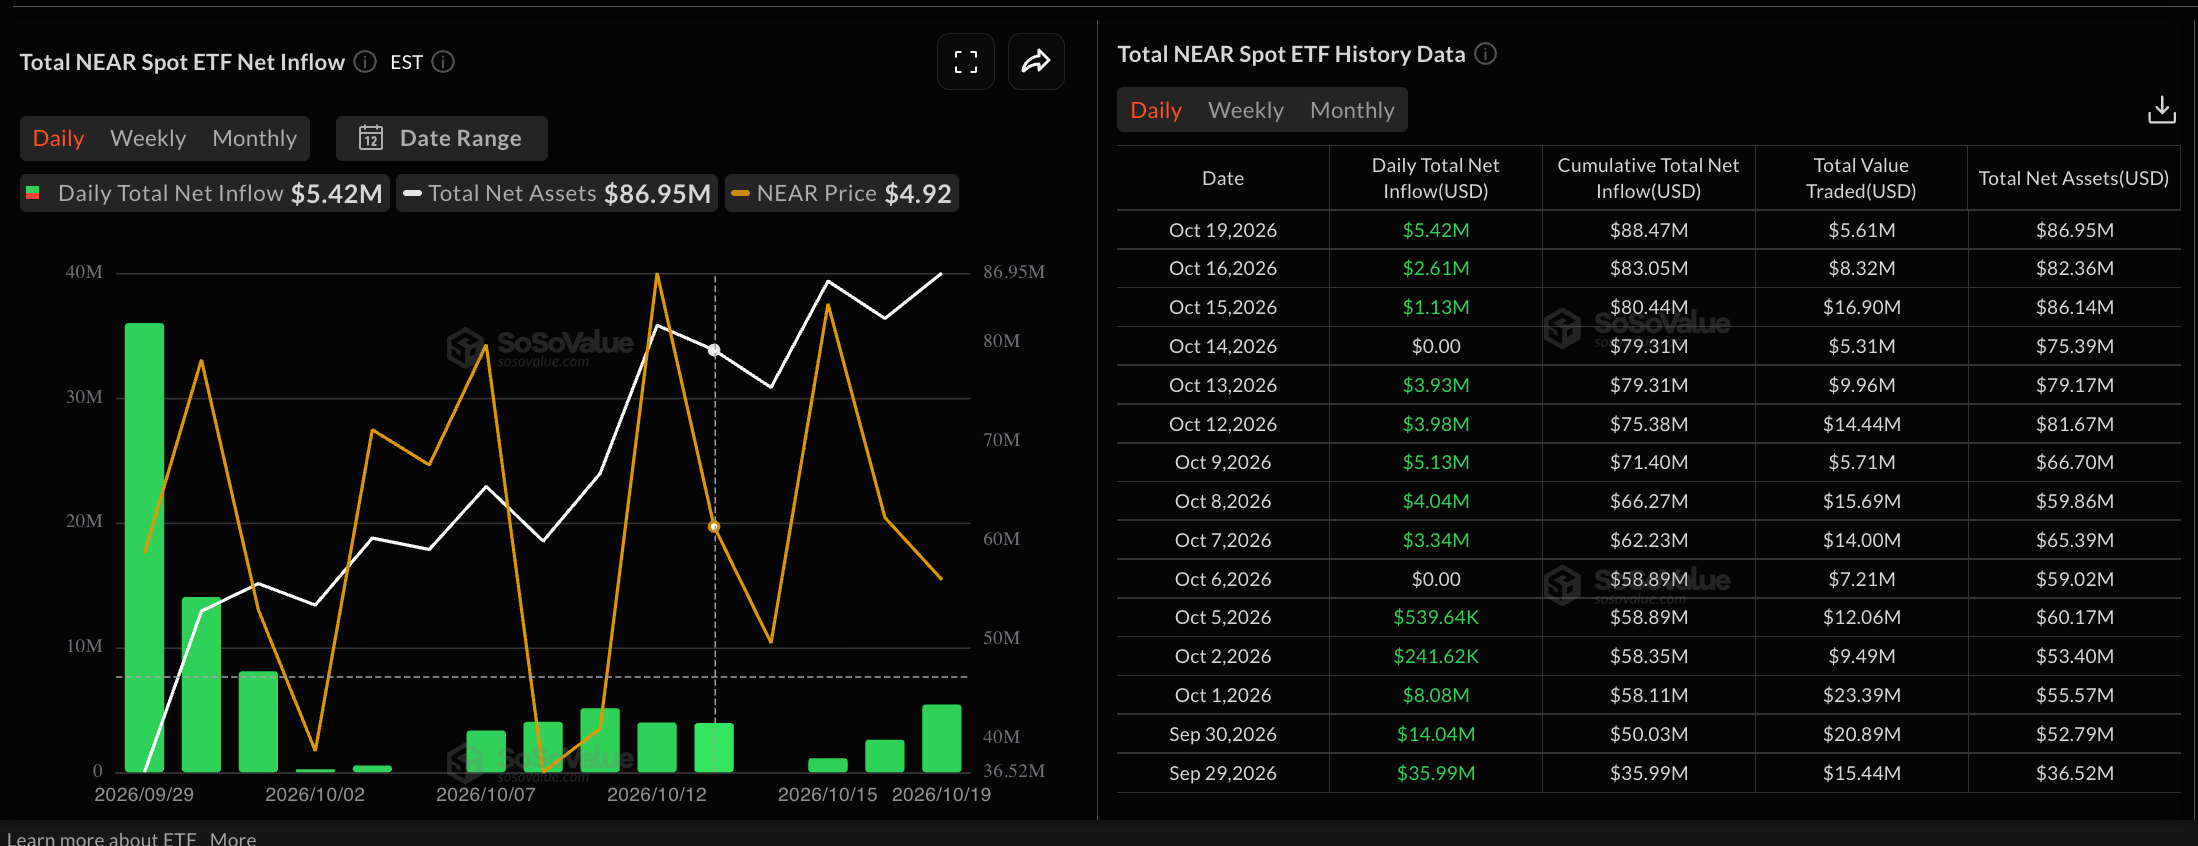This screenshot has height=846, width=2198.
Task: Toggle Total Net Assets legend series
Action: click(x=557, y=193)
